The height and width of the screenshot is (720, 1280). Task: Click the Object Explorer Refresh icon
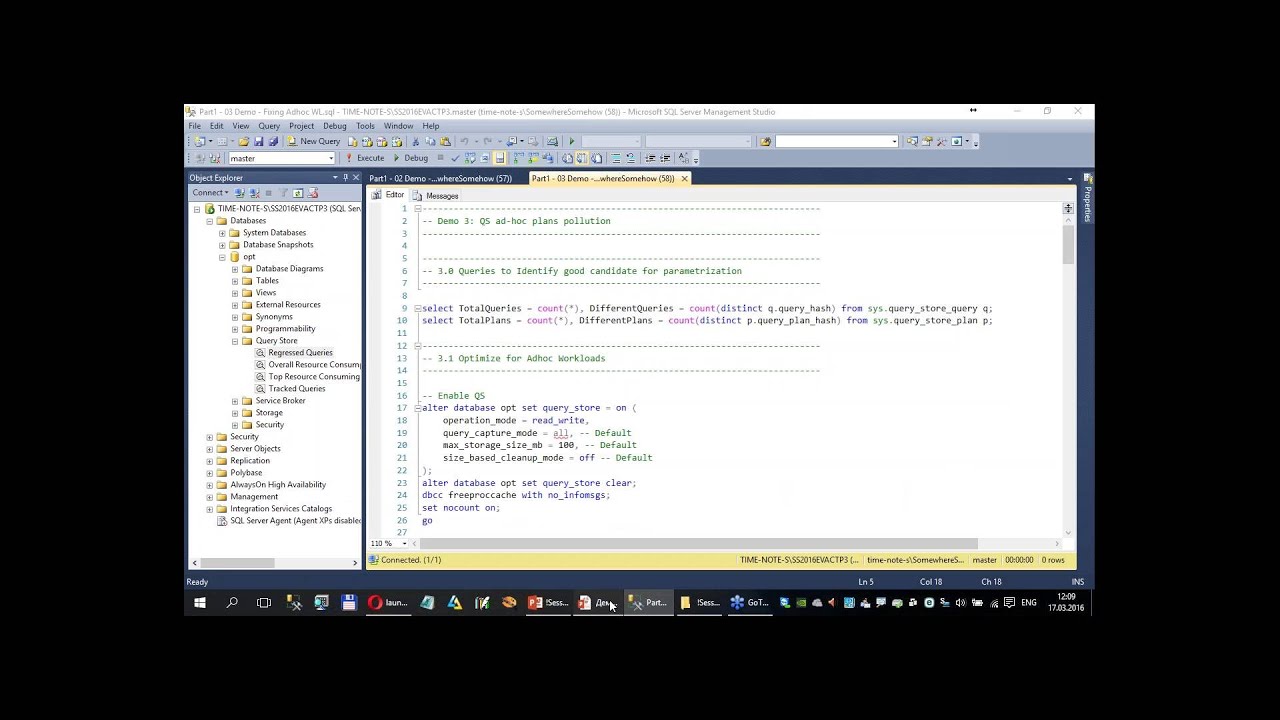298,192
